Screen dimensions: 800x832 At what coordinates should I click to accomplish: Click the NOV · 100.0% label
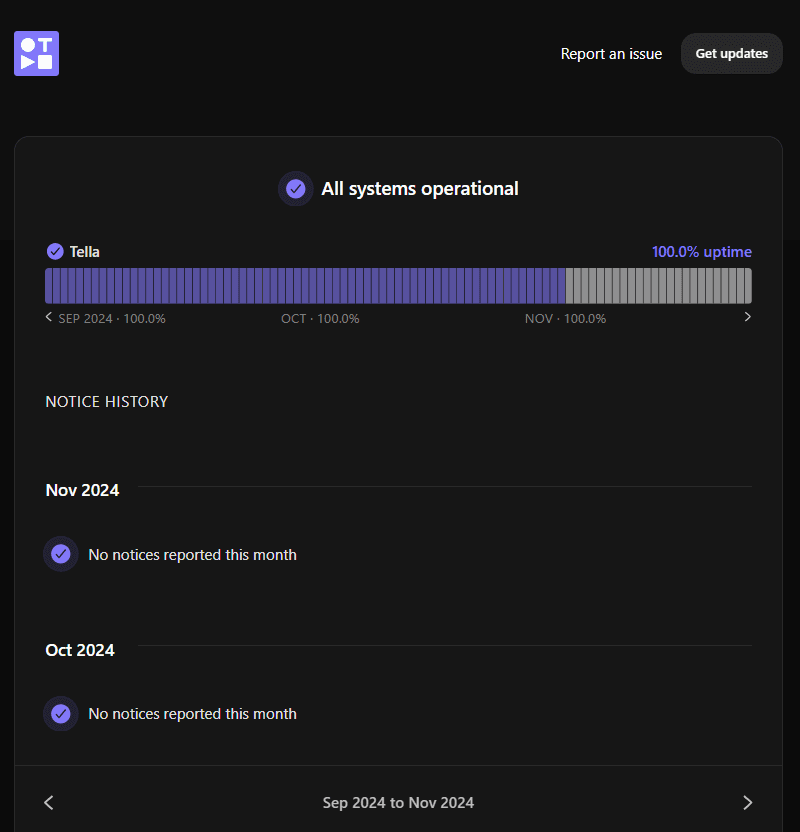(565, 318)
